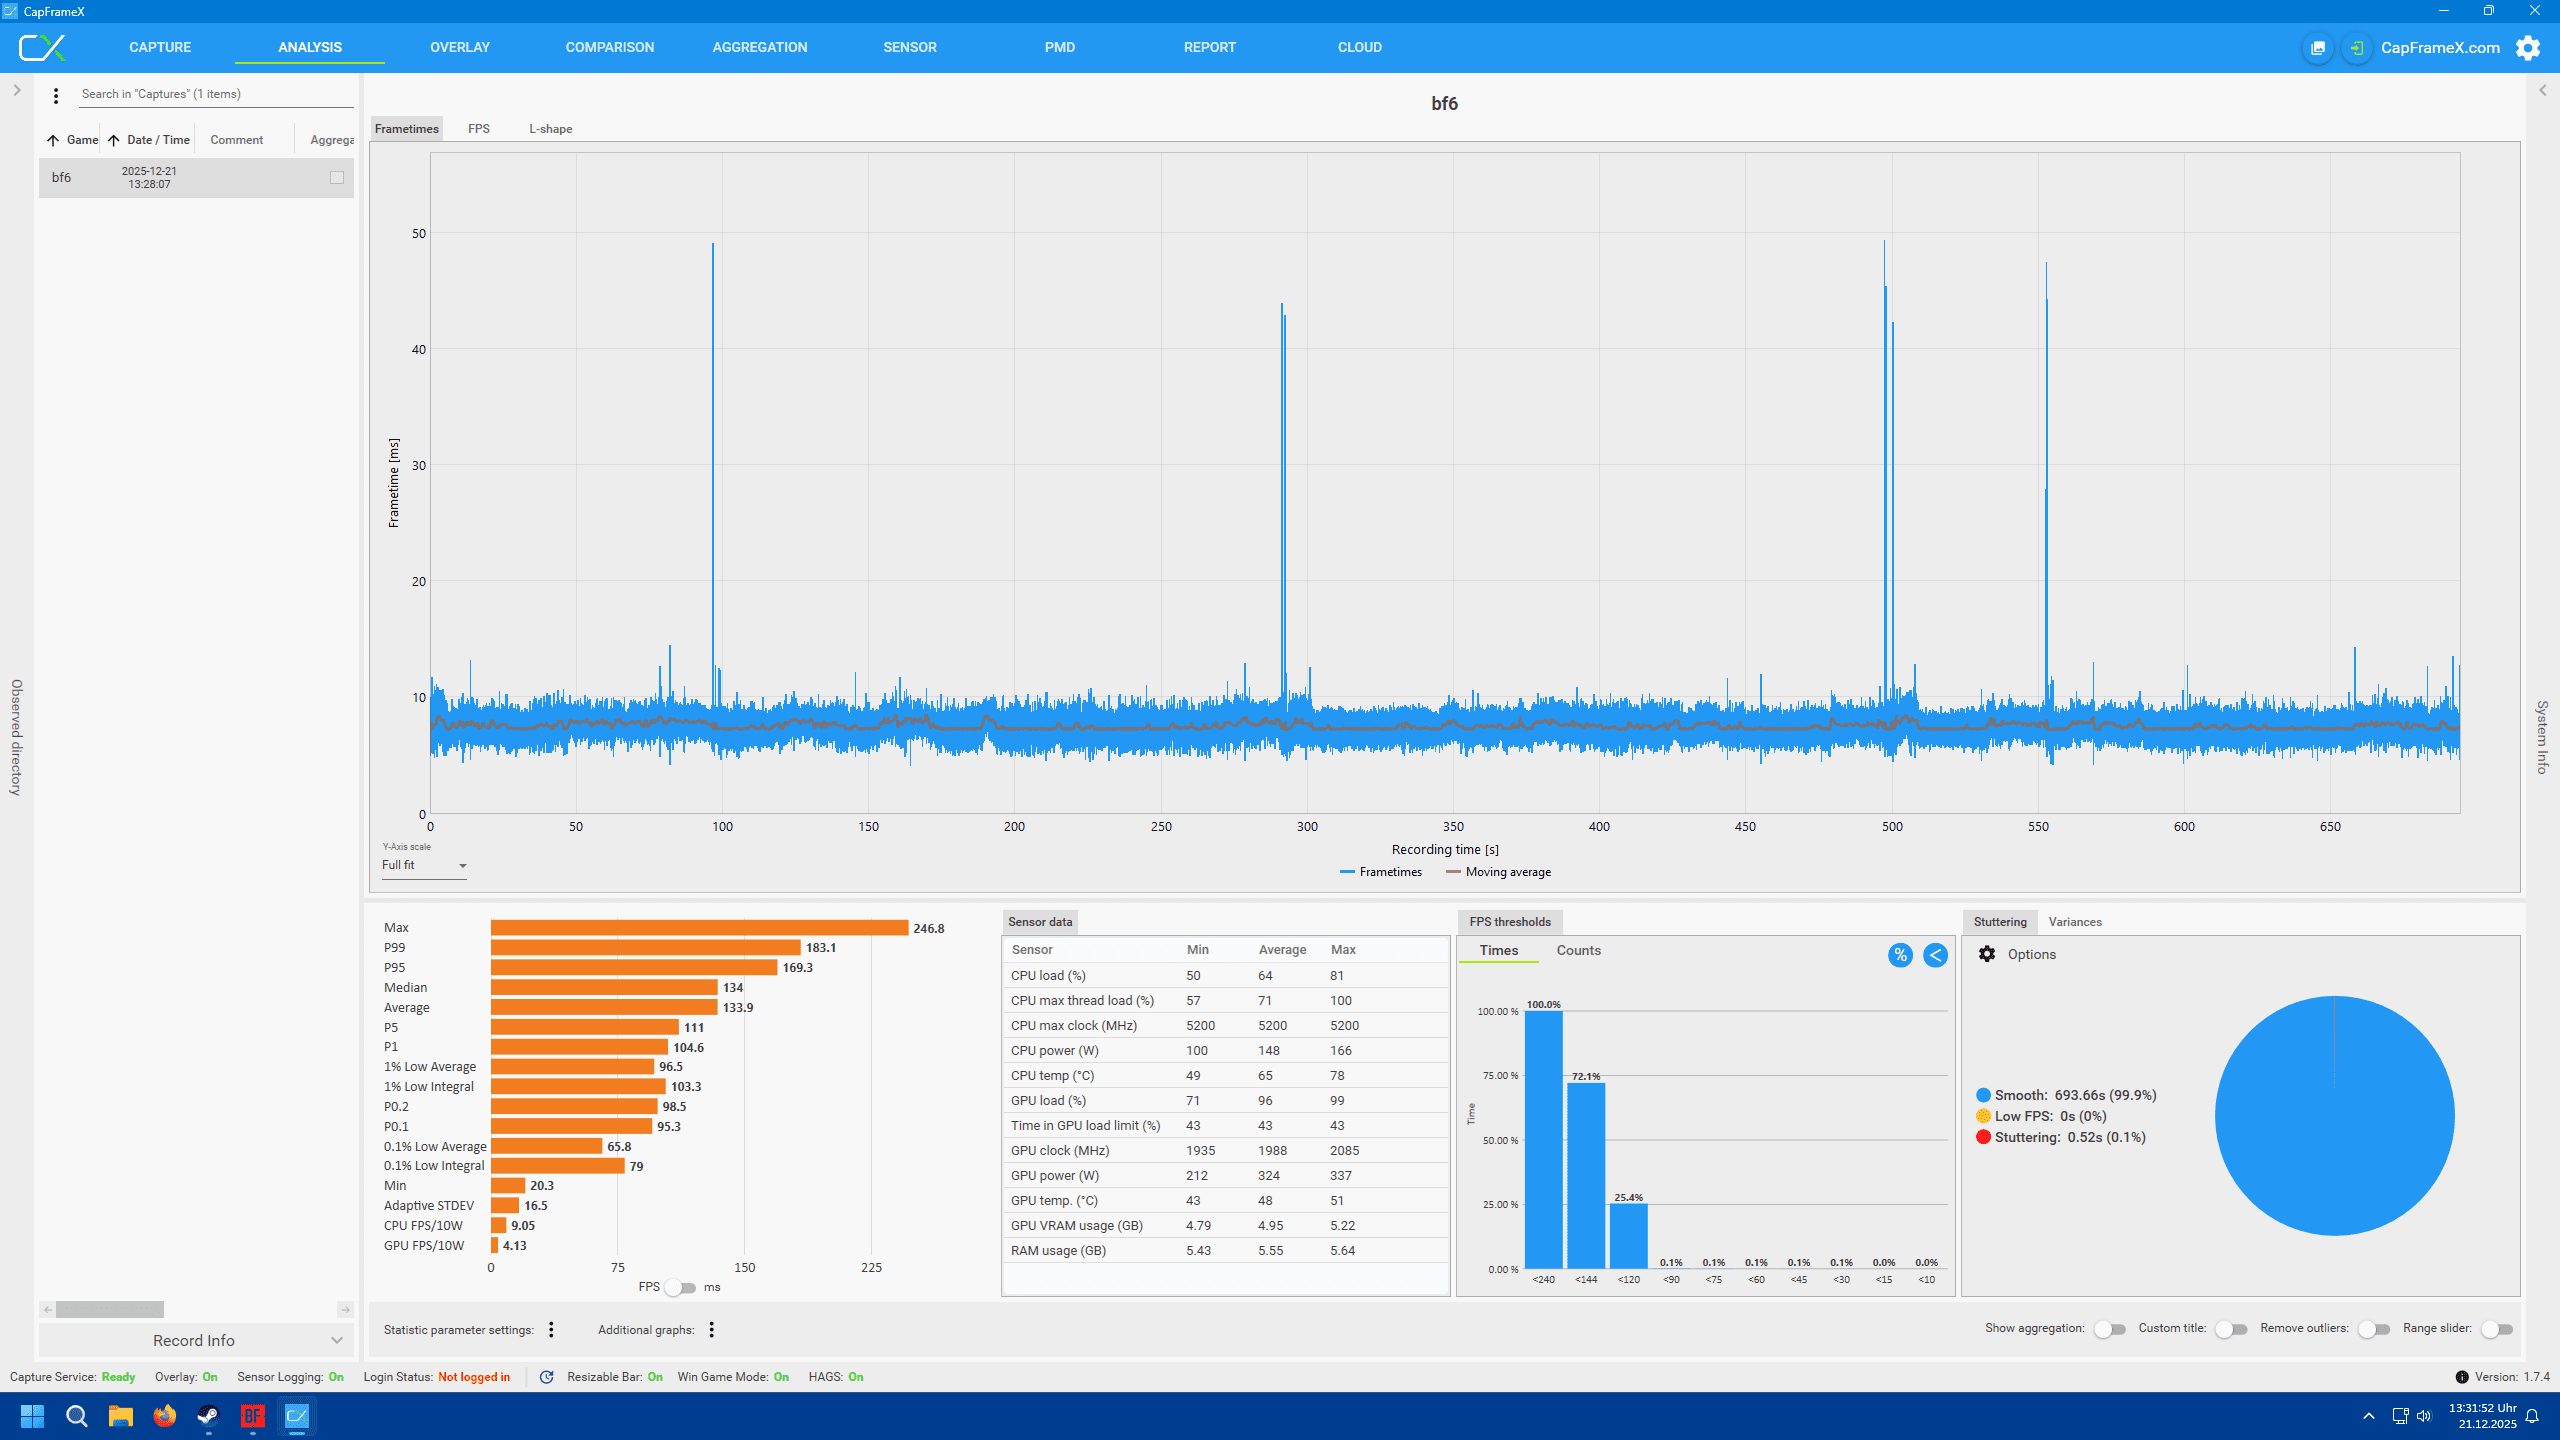
Task: Enable the Remove outliers toggle
Action: [x=2373, y=1329]
